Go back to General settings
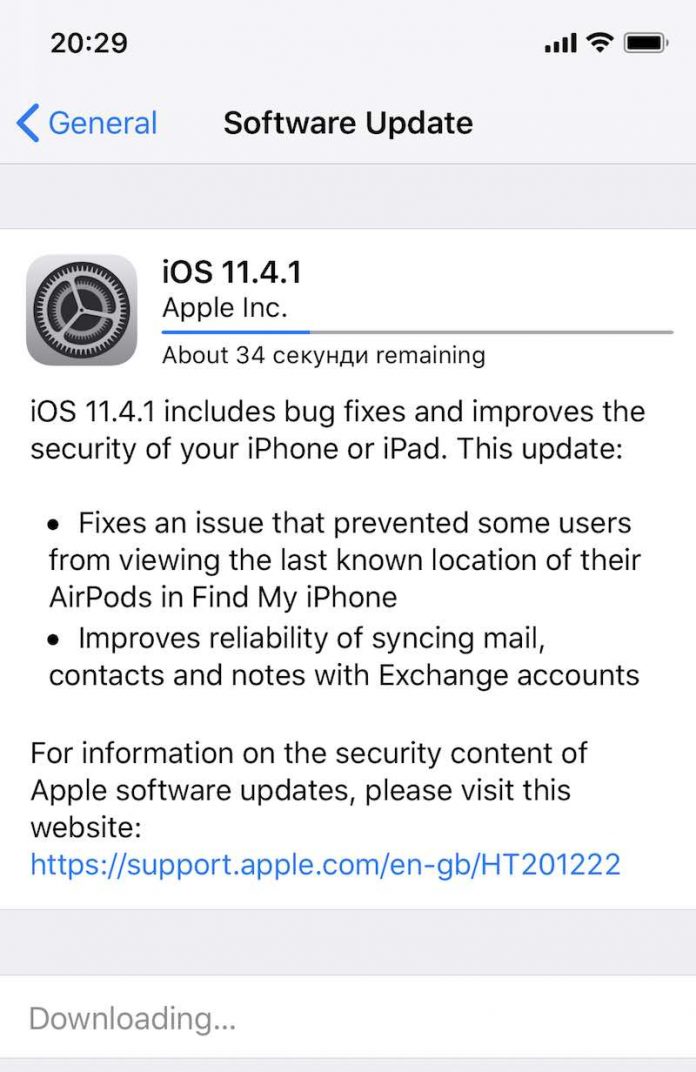The image size is (696, 1072). point(87,123)
